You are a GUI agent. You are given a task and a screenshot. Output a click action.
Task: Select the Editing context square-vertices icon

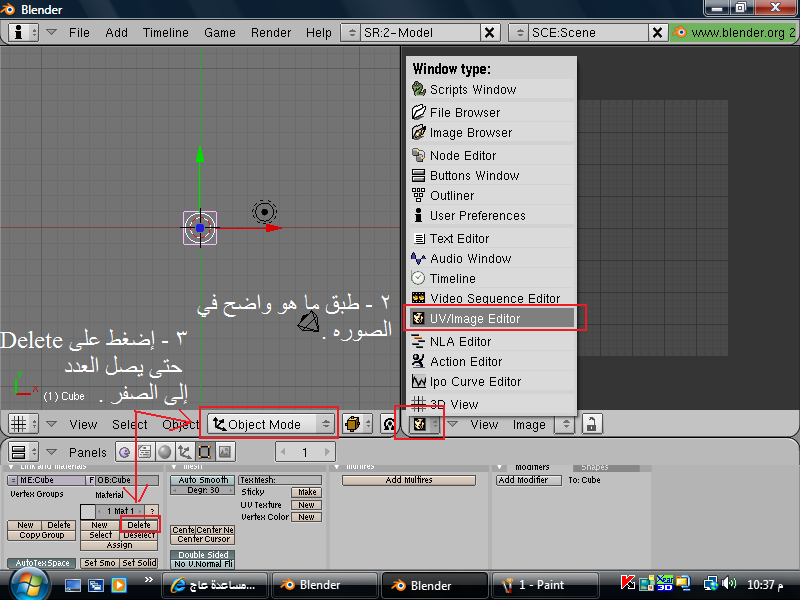(205, 452)
